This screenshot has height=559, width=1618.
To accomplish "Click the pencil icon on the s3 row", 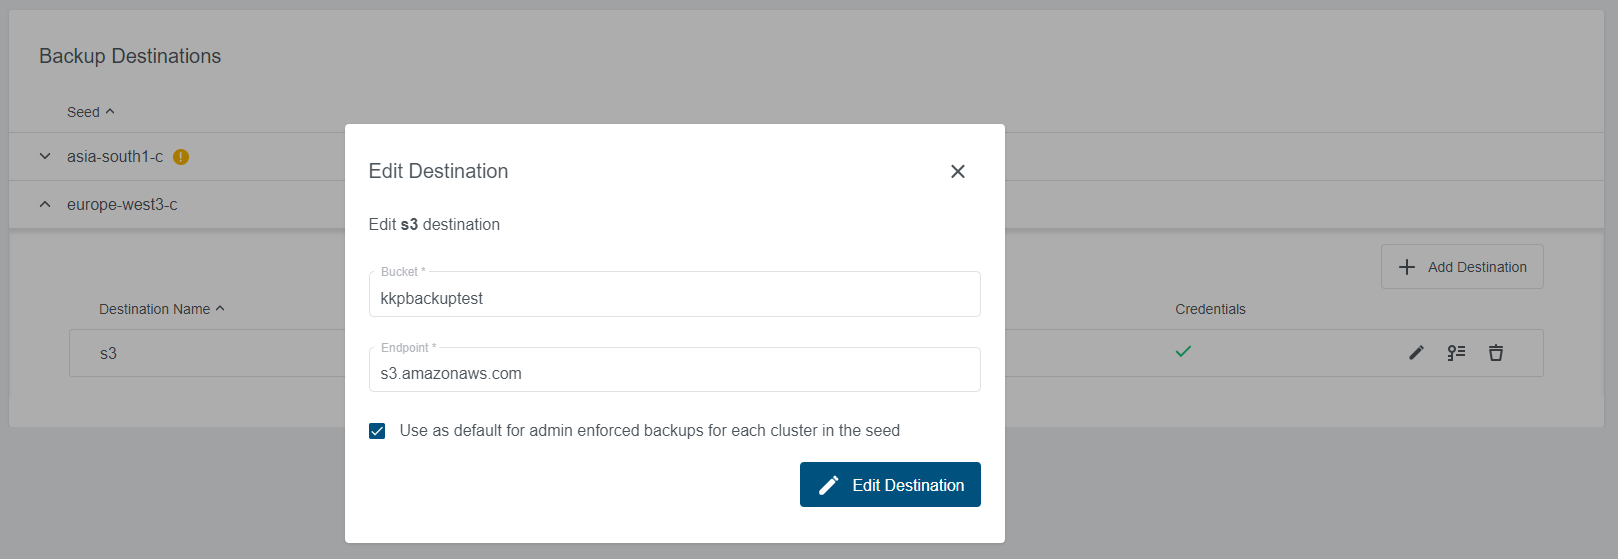I will coord(1416,353).
